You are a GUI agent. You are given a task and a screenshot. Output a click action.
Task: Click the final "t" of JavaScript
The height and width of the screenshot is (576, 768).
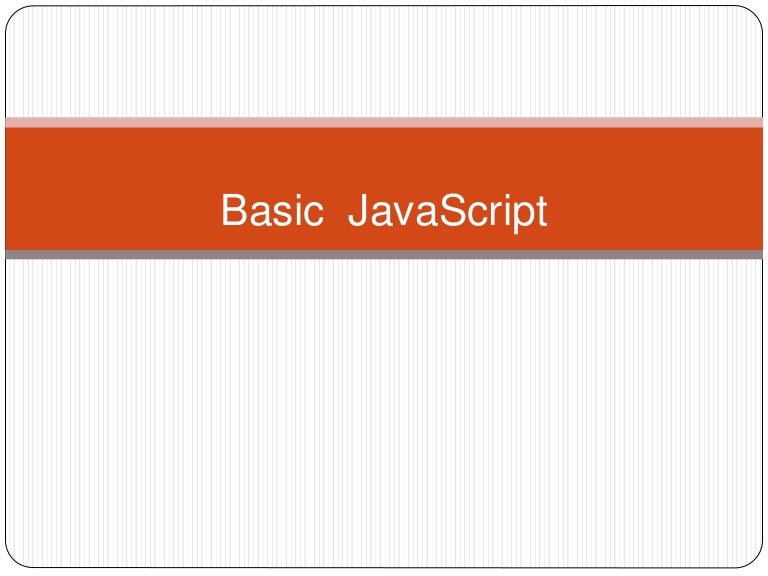click(x=540, y=211)
